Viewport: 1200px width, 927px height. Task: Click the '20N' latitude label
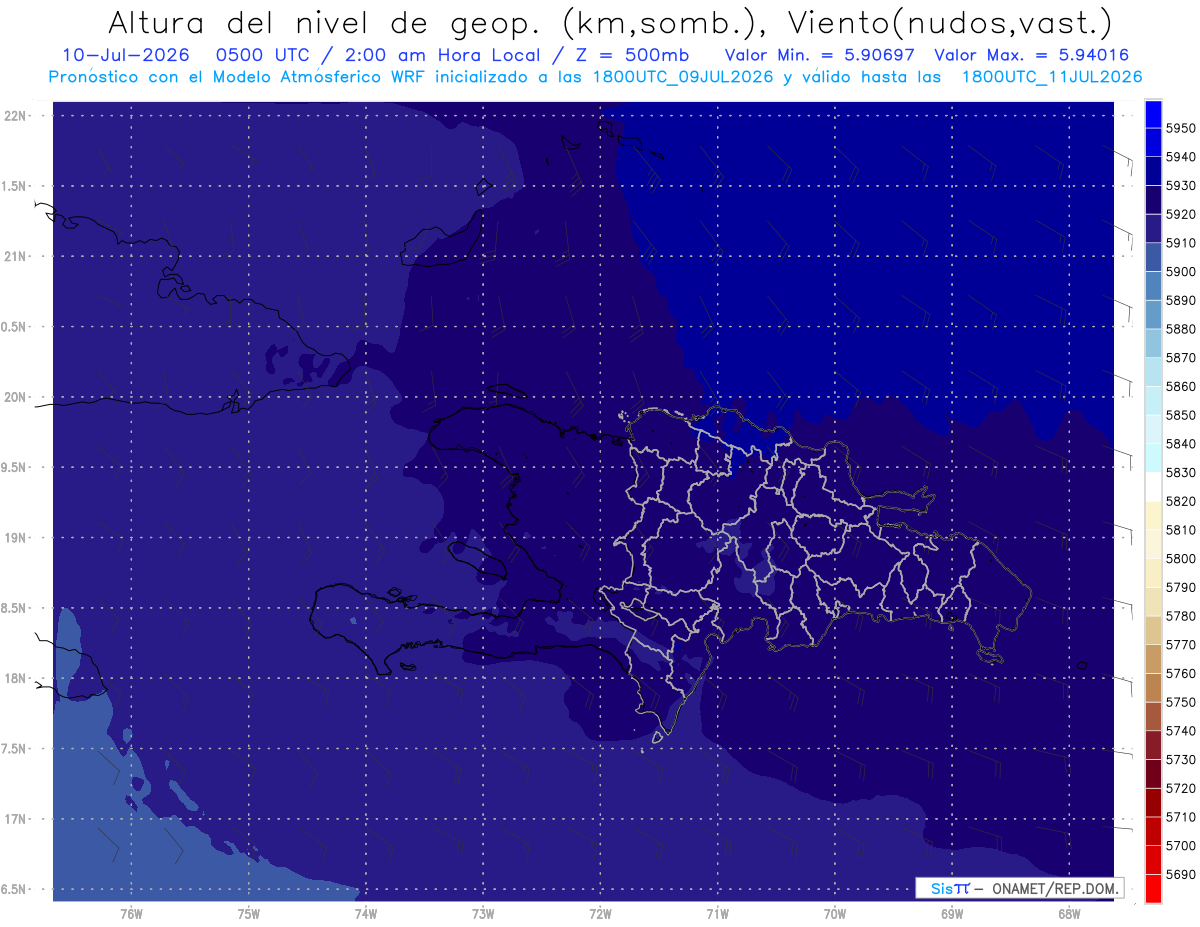point(15,397)
